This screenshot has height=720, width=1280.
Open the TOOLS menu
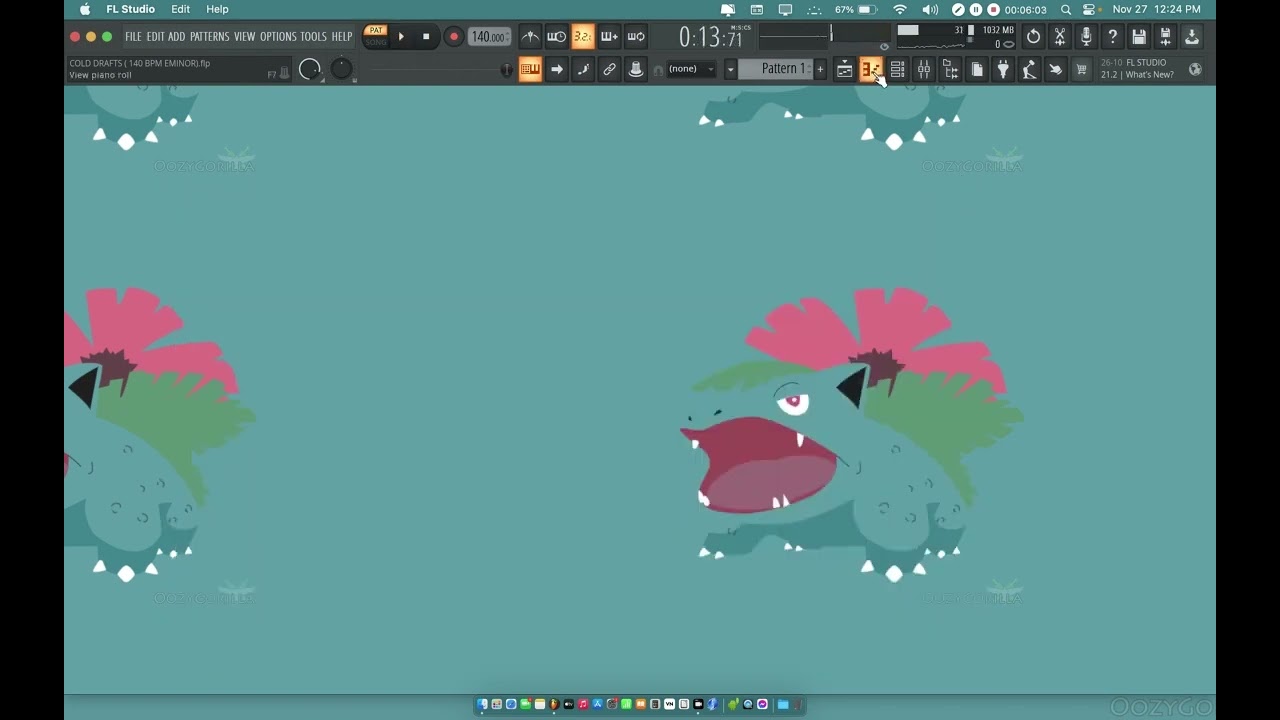pos(313,37)
